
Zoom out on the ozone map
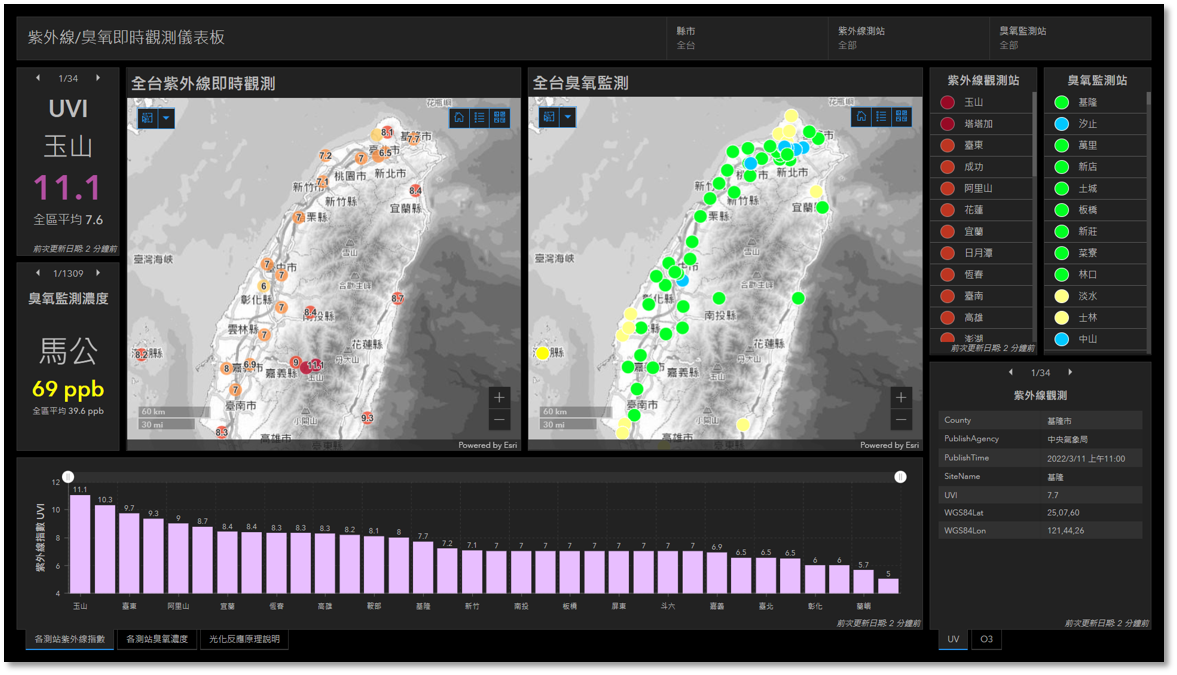click(901, 420)
